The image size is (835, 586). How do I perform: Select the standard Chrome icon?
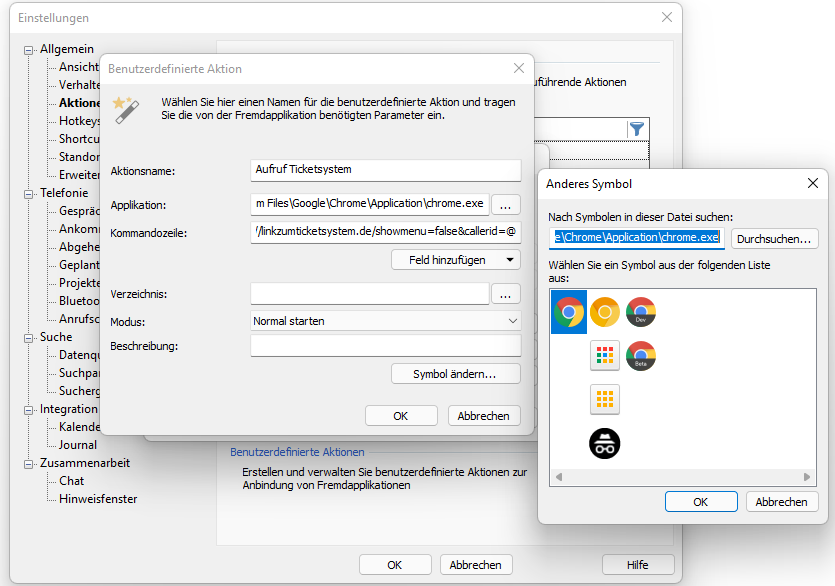568,312
